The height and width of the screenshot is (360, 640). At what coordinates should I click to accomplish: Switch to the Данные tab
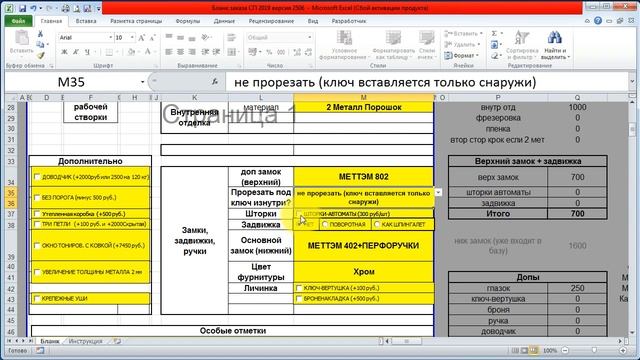click(x=224, y=21)
